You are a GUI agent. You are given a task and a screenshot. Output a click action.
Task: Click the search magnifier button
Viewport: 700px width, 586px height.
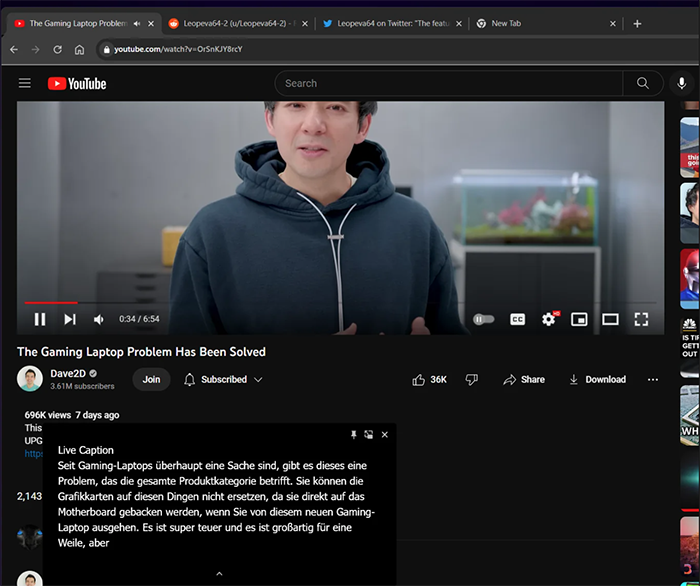click(642, 84)
